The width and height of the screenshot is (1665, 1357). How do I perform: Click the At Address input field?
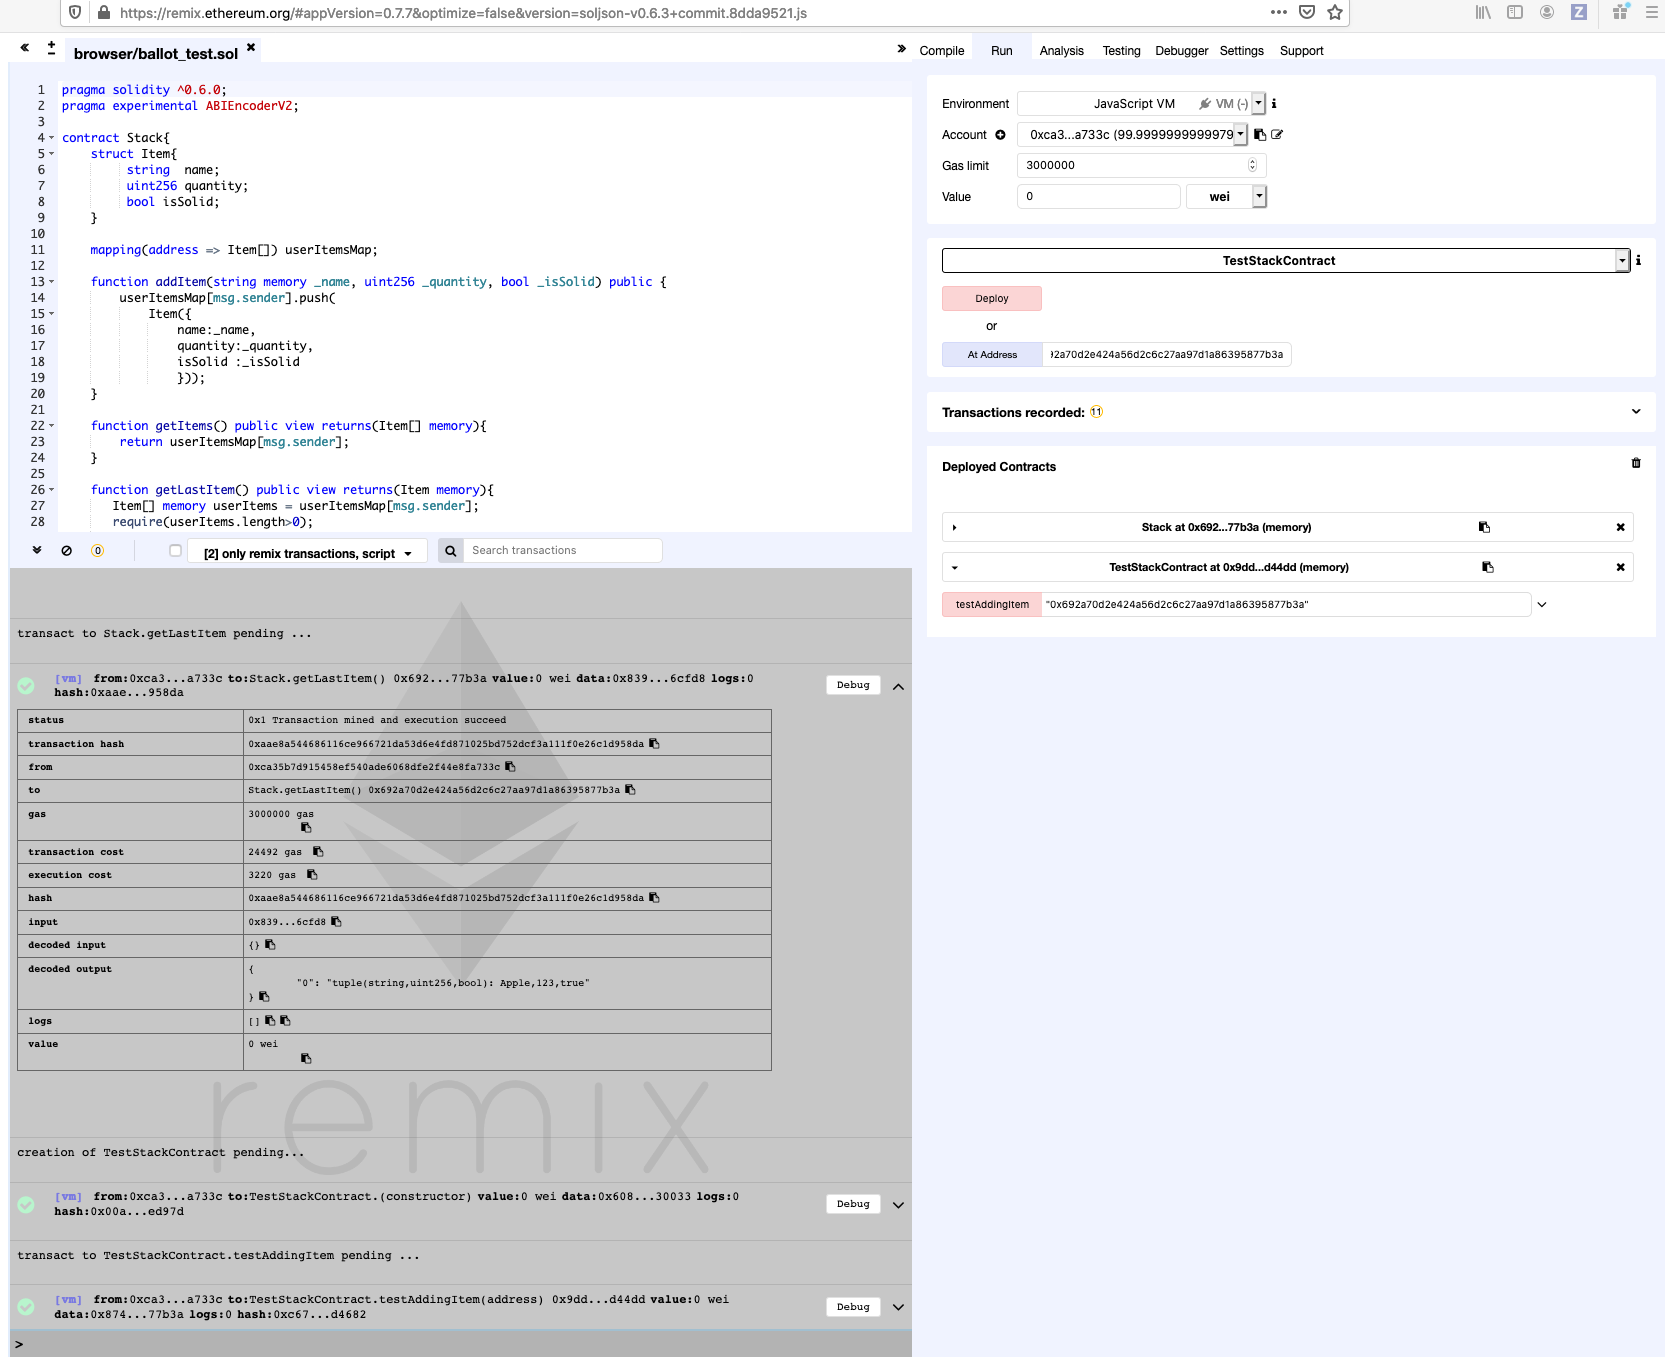(1166, 355)
